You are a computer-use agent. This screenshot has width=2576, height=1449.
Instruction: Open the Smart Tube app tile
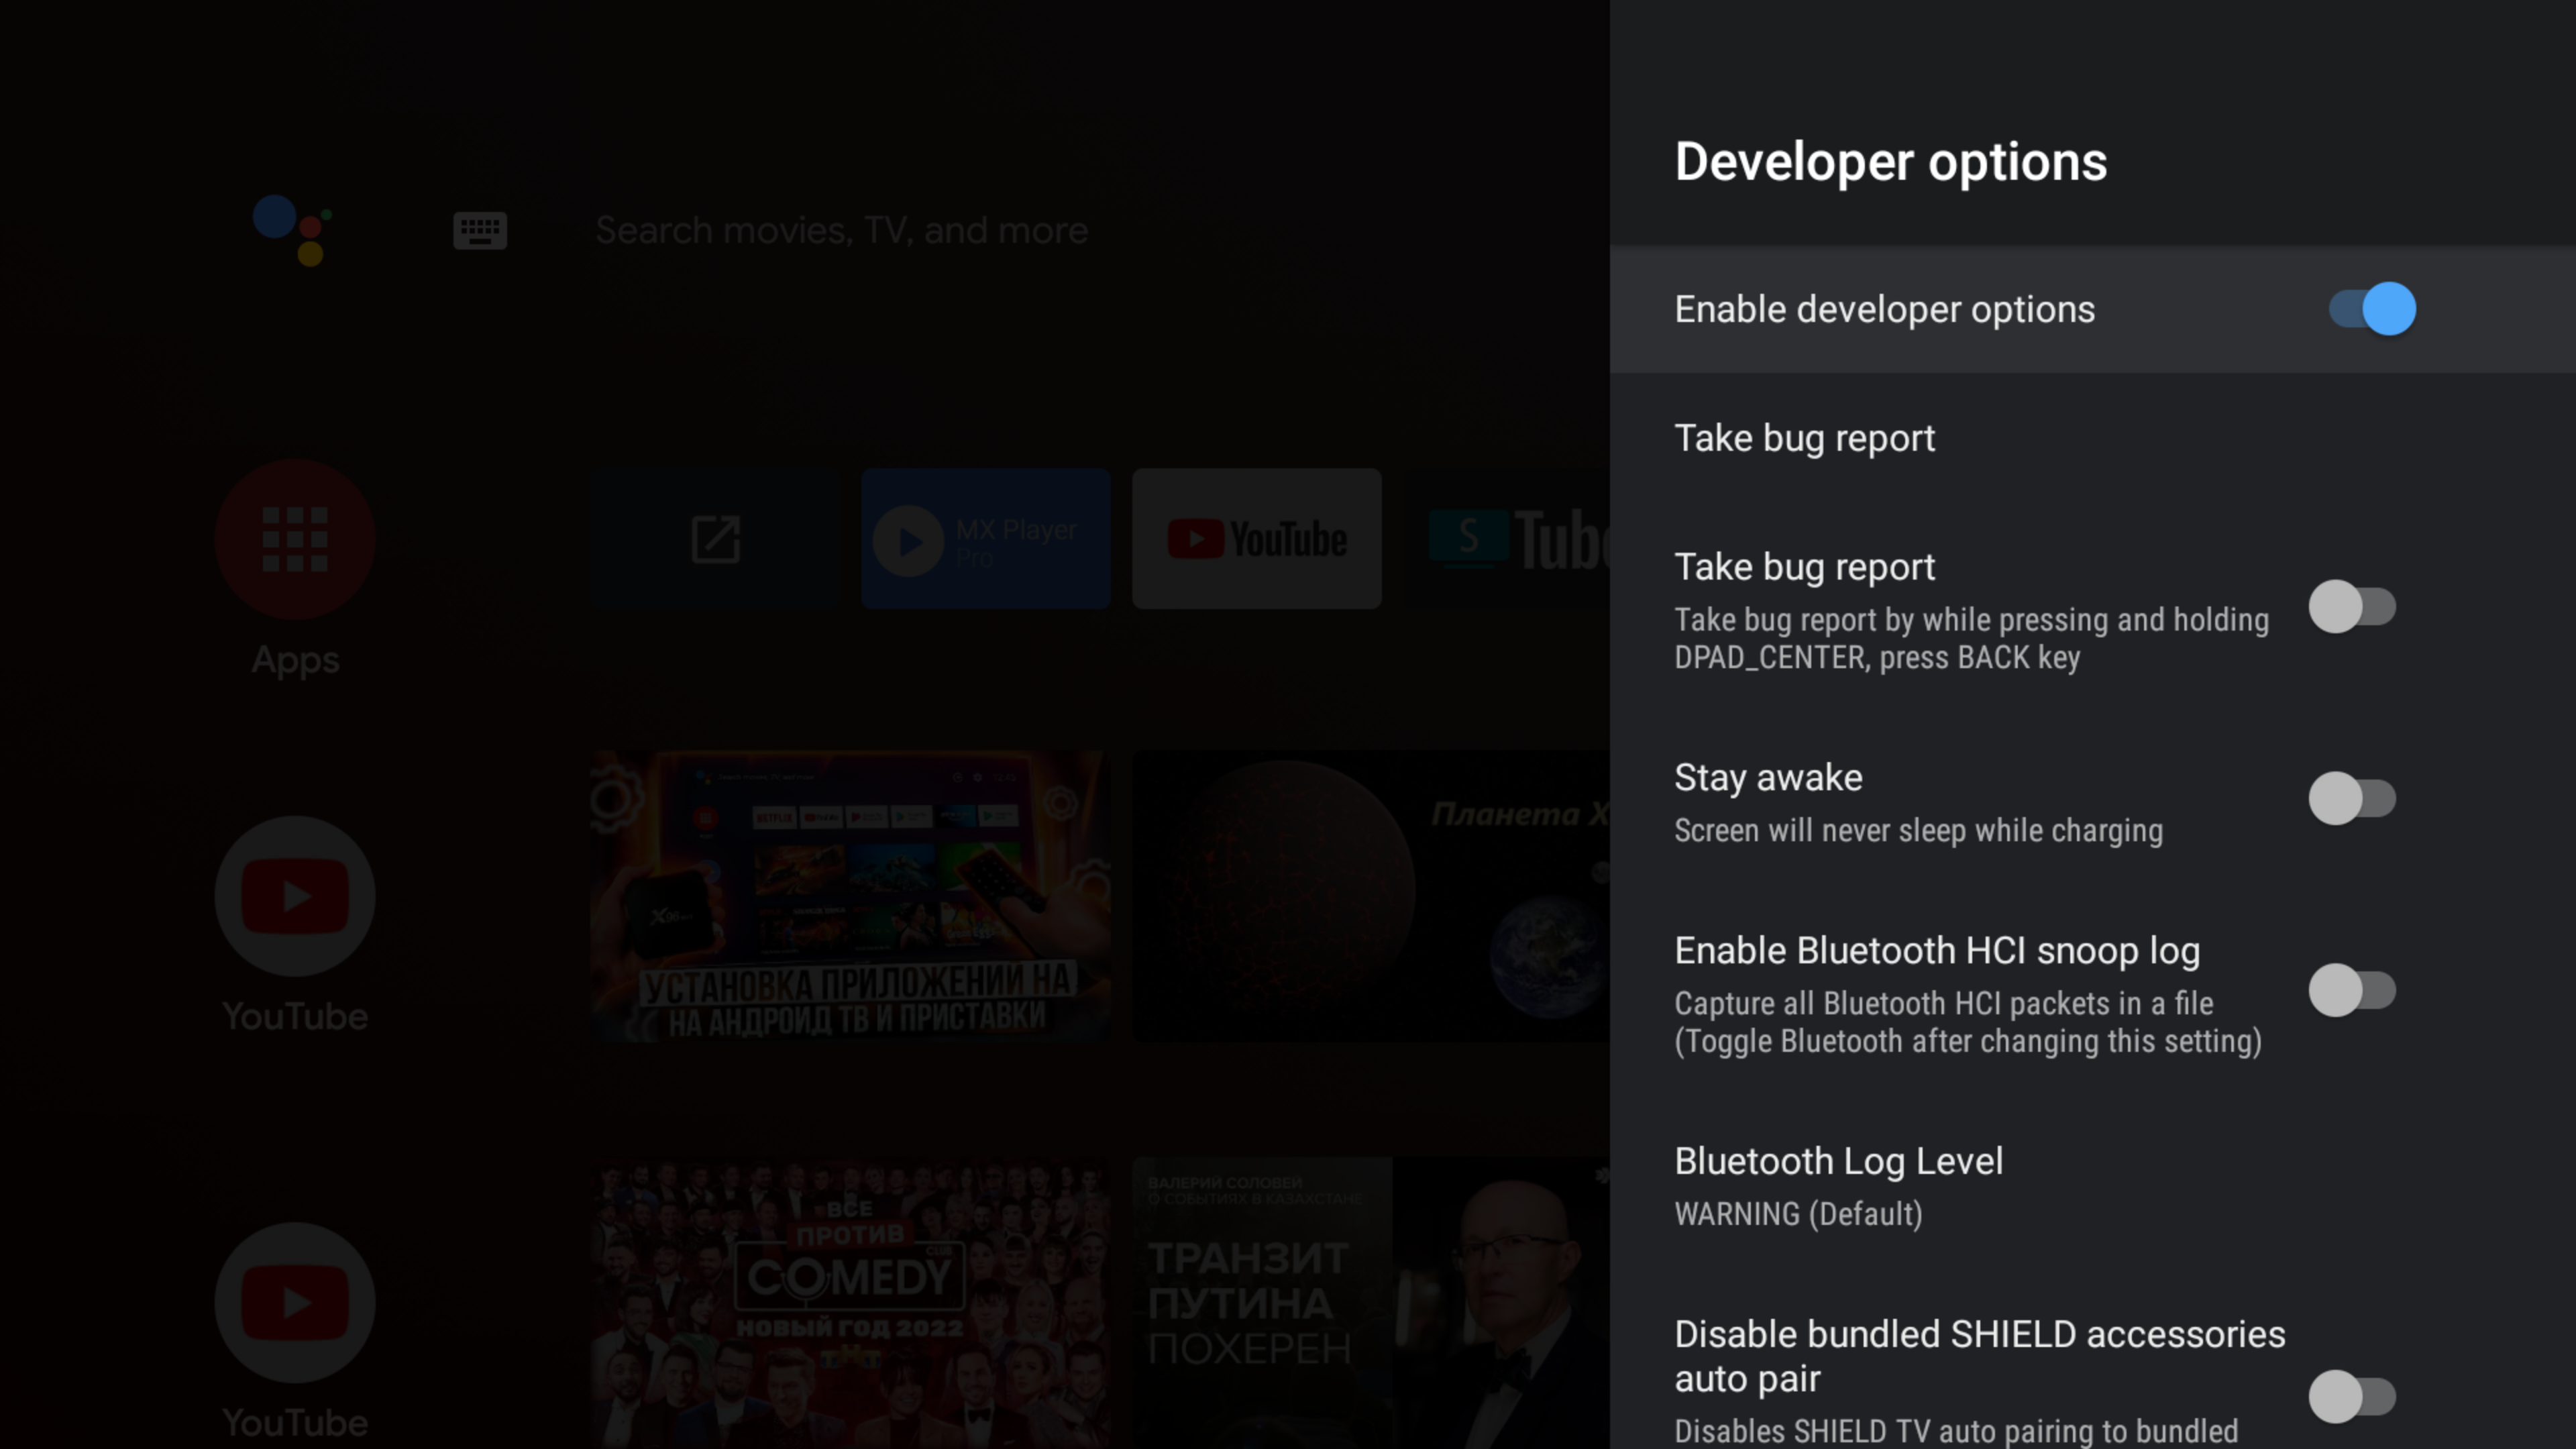(1510, 539)
